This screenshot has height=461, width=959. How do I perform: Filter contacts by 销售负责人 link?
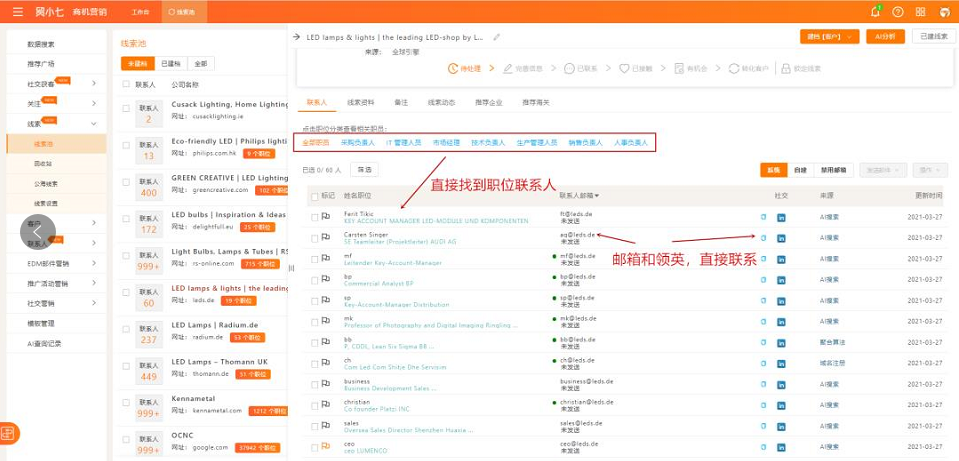tap(585, 142)
